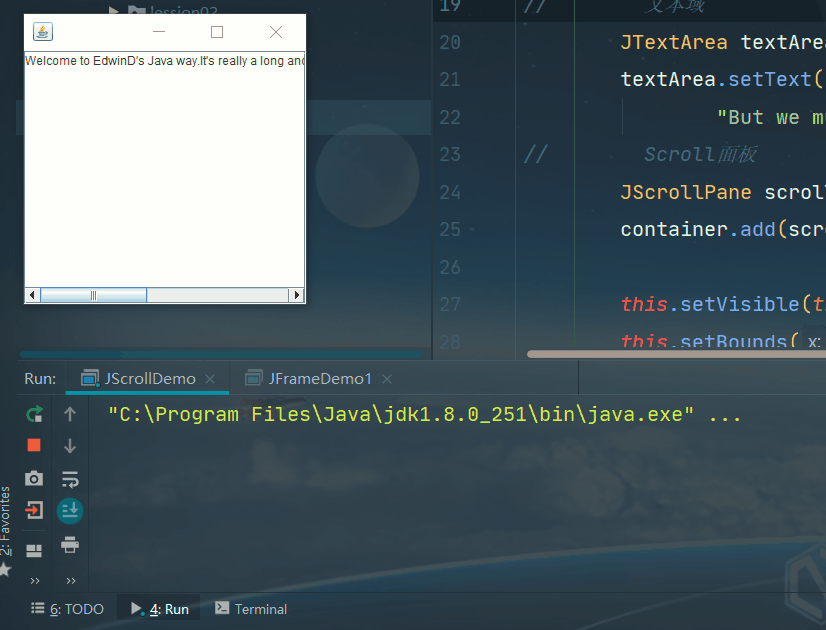Click the Restore Layout icon
Image resolution: width=826 pixels, height=630 pixels.
point(34,550)
